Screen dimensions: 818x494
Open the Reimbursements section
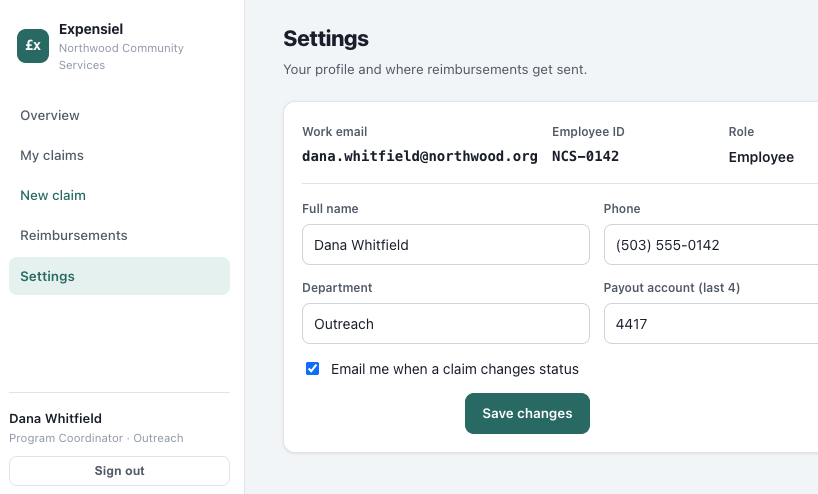tap(119, 235)
